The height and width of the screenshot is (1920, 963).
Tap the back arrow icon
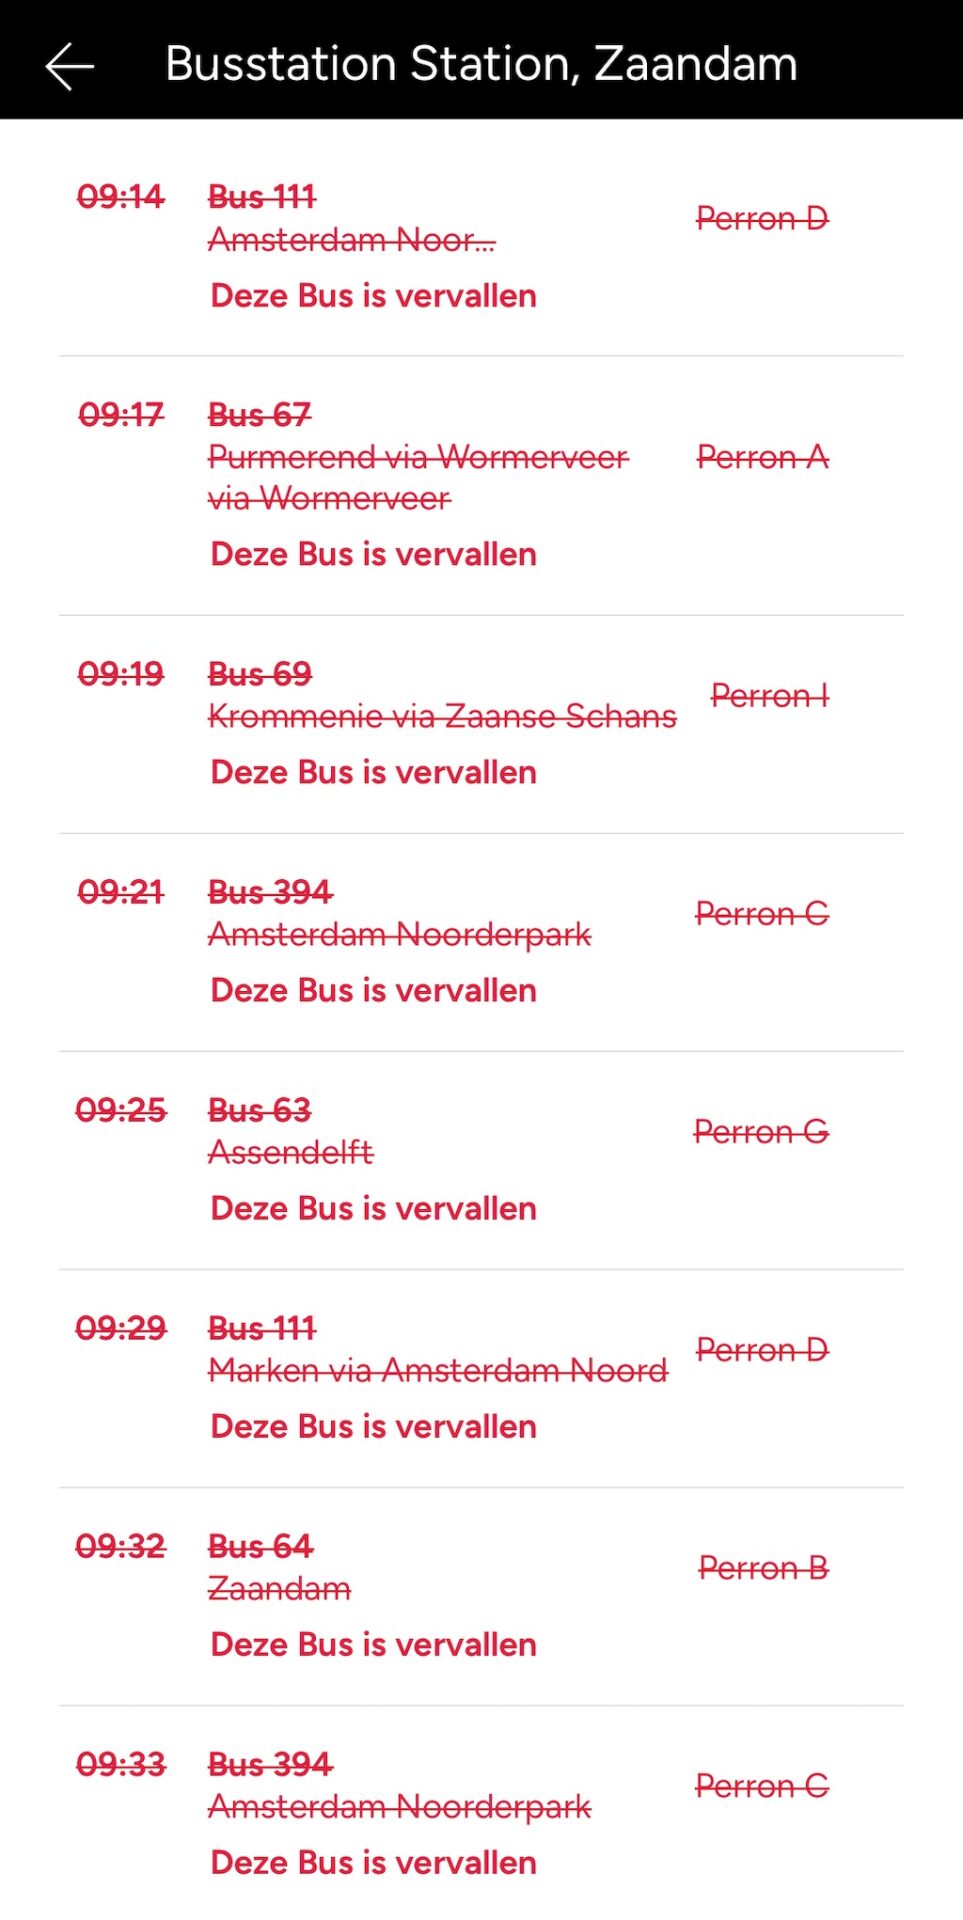(x=70, y=66)
